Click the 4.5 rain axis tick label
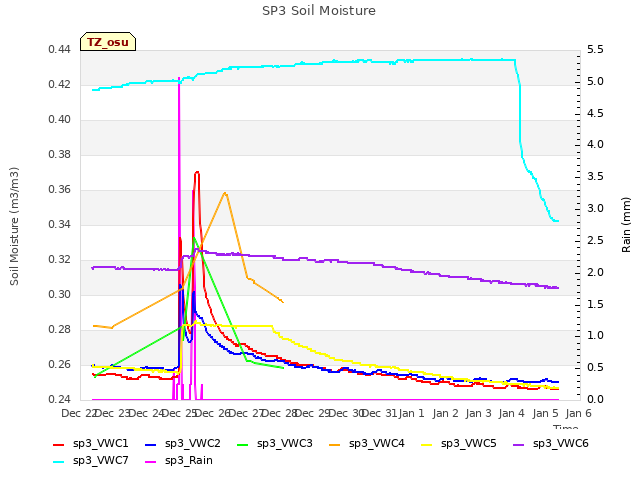 [x=595, y=113]
